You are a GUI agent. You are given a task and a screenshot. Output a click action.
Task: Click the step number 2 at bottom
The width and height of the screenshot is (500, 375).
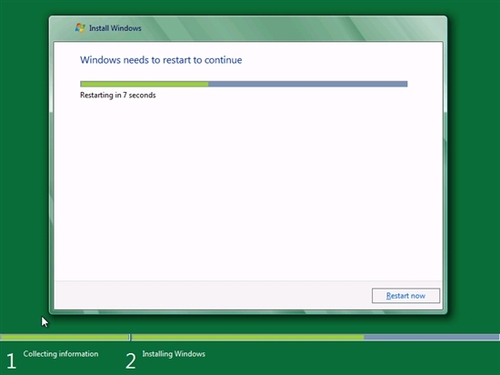point(131,361)
